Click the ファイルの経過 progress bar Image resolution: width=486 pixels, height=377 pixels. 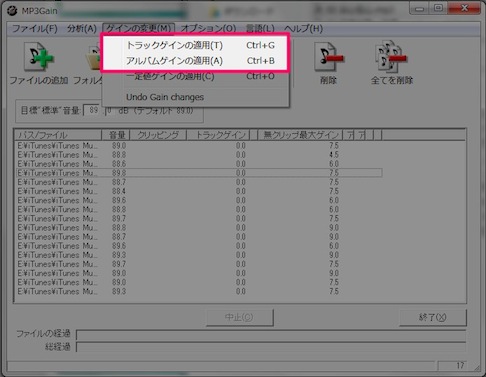(x=271, y=334)
